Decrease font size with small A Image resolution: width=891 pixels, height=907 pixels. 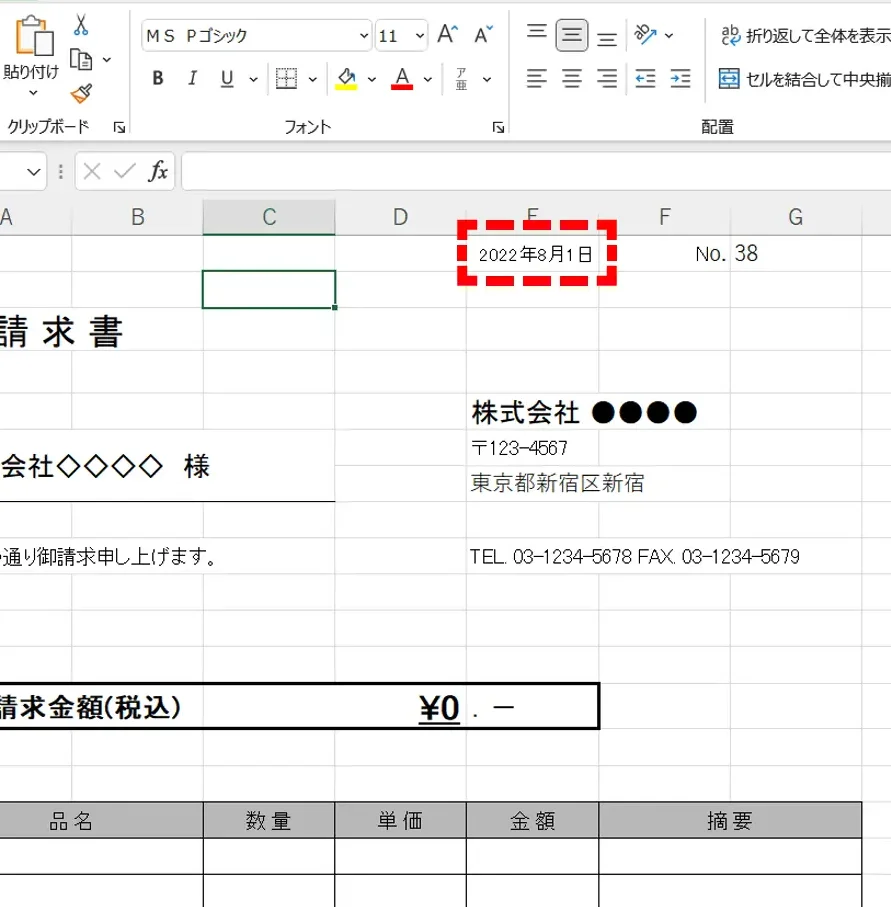click(x=483, y=35)
